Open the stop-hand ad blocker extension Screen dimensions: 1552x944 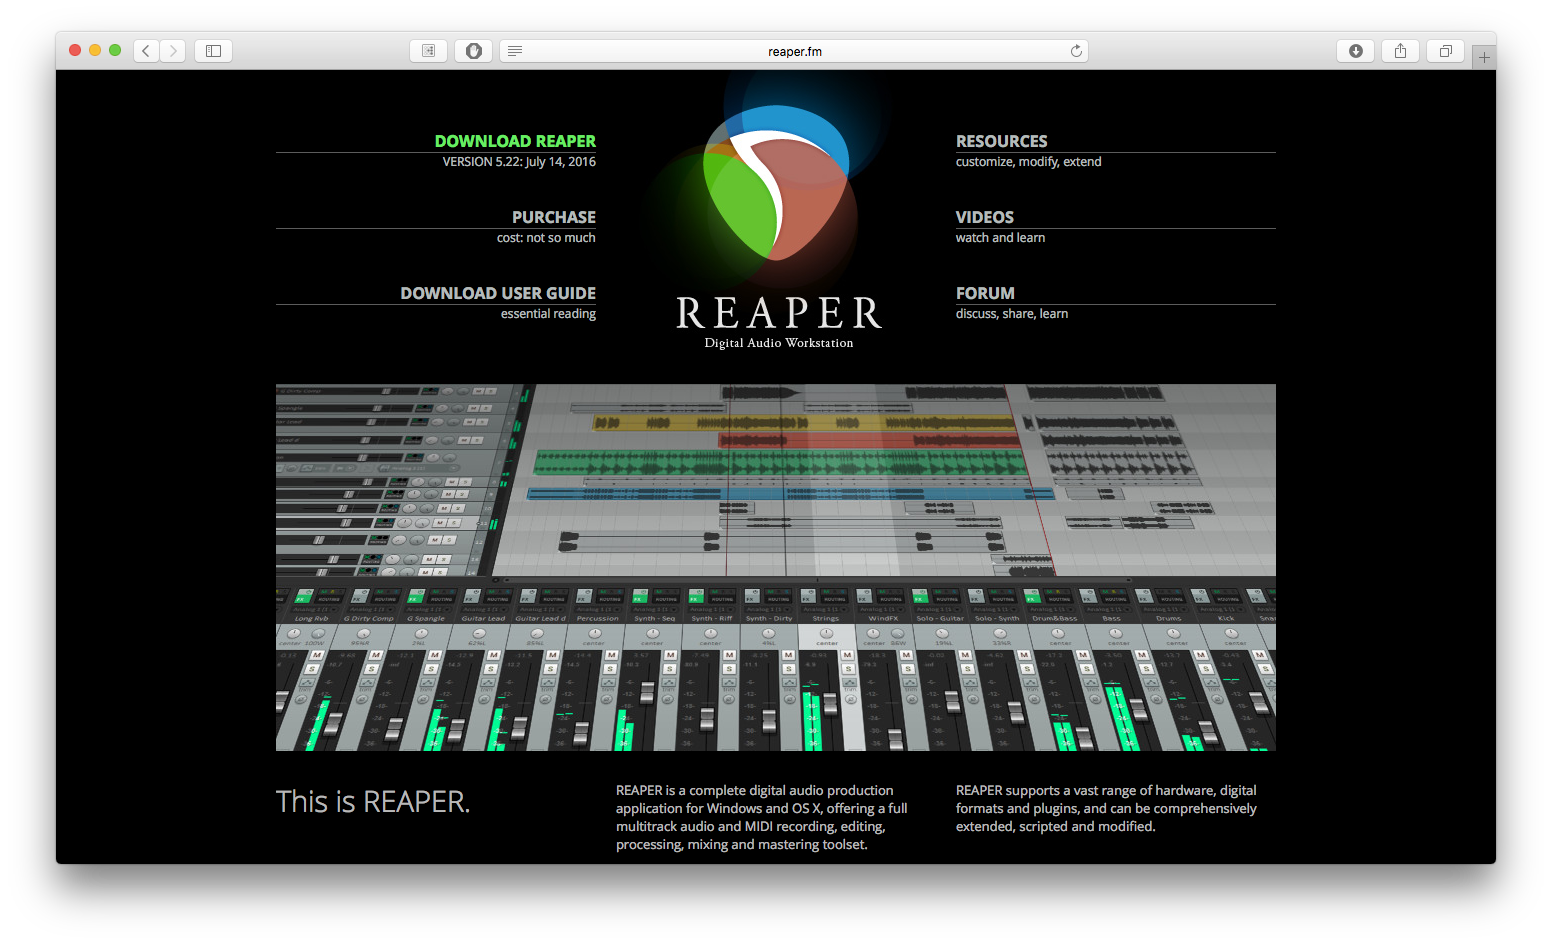(x=474, y=51)
